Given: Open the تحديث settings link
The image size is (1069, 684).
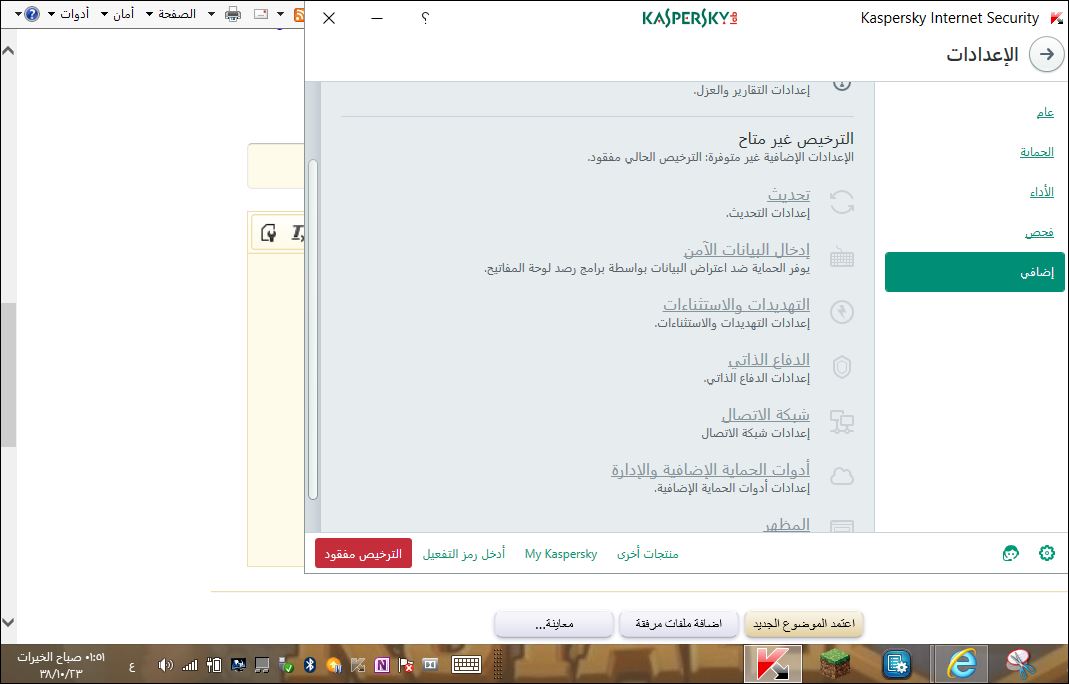Looking at the screenshot, I should pos(789,195).
